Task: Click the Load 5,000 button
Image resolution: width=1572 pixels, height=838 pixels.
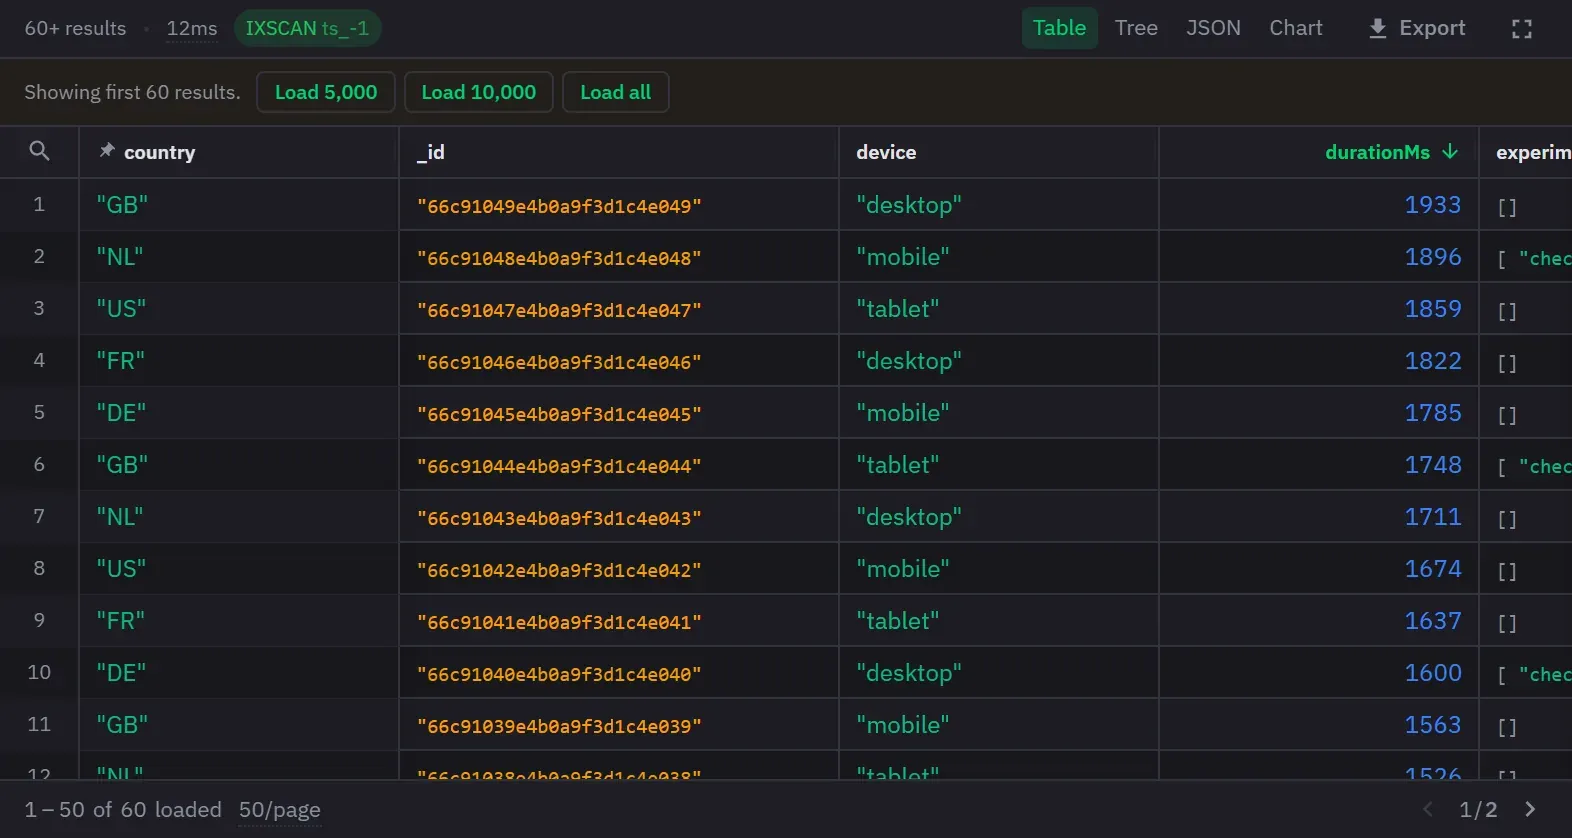Action: 326,92
